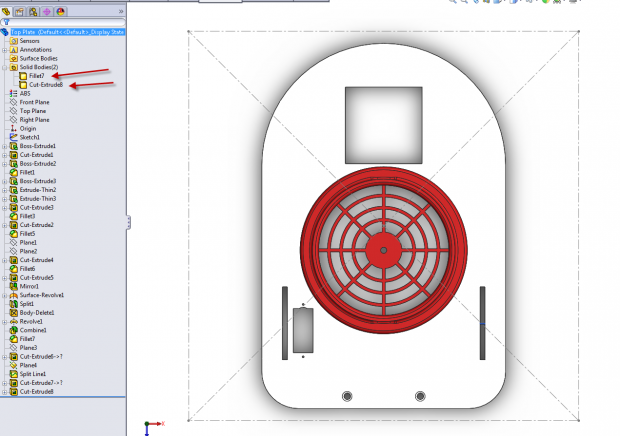Image resolution: width=620 pixels, height=436 pixels.
Task: Click the feature tree filter field
Action: pos(66,22)
